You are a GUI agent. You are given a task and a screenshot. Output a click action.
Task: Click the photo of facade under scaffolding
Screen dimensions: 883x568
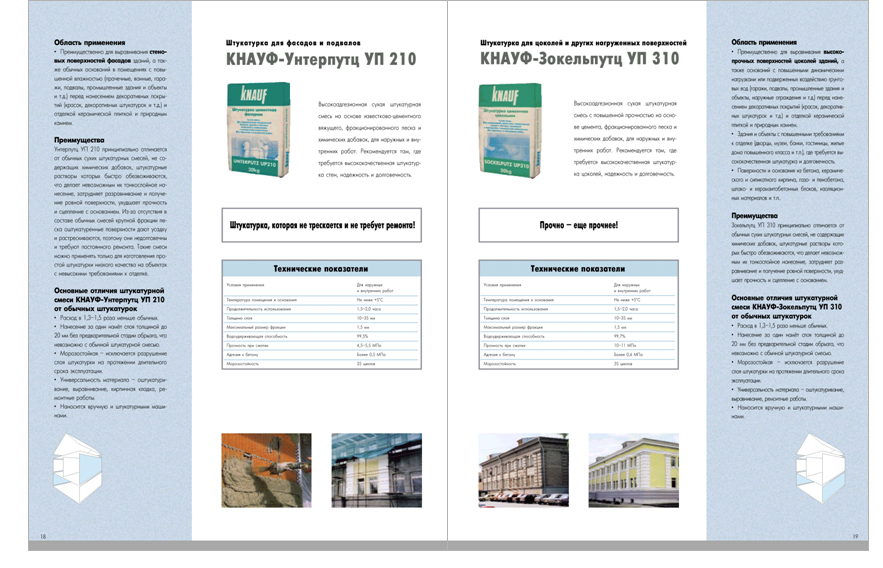[x=377, y=471]
